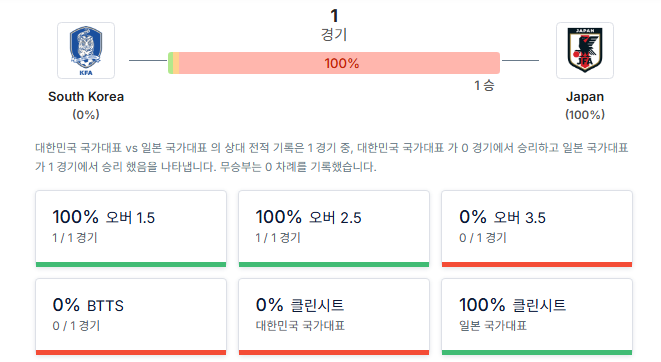This screenshot has width=661, height=362.
Task: Select the 0% BTTS stat card
Action: tap(131, 316)
